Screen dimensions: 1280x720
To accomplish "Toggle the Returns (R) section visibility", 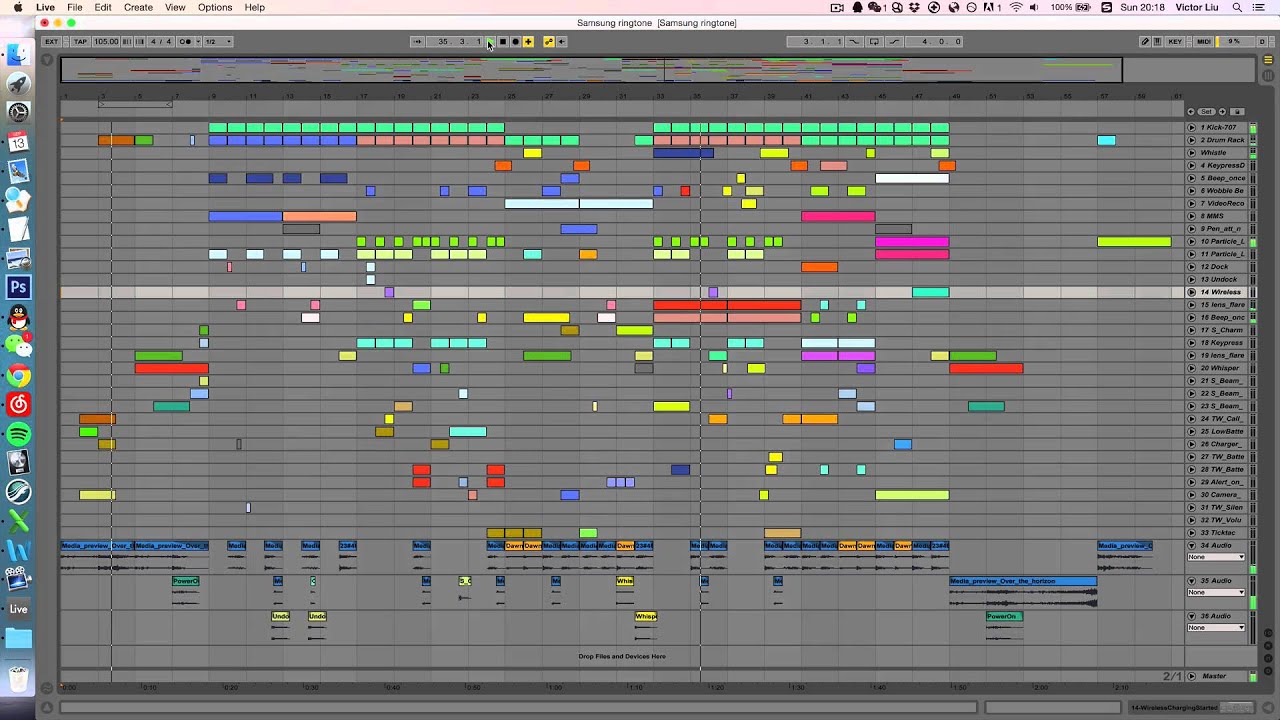I will pos(1268,646).
